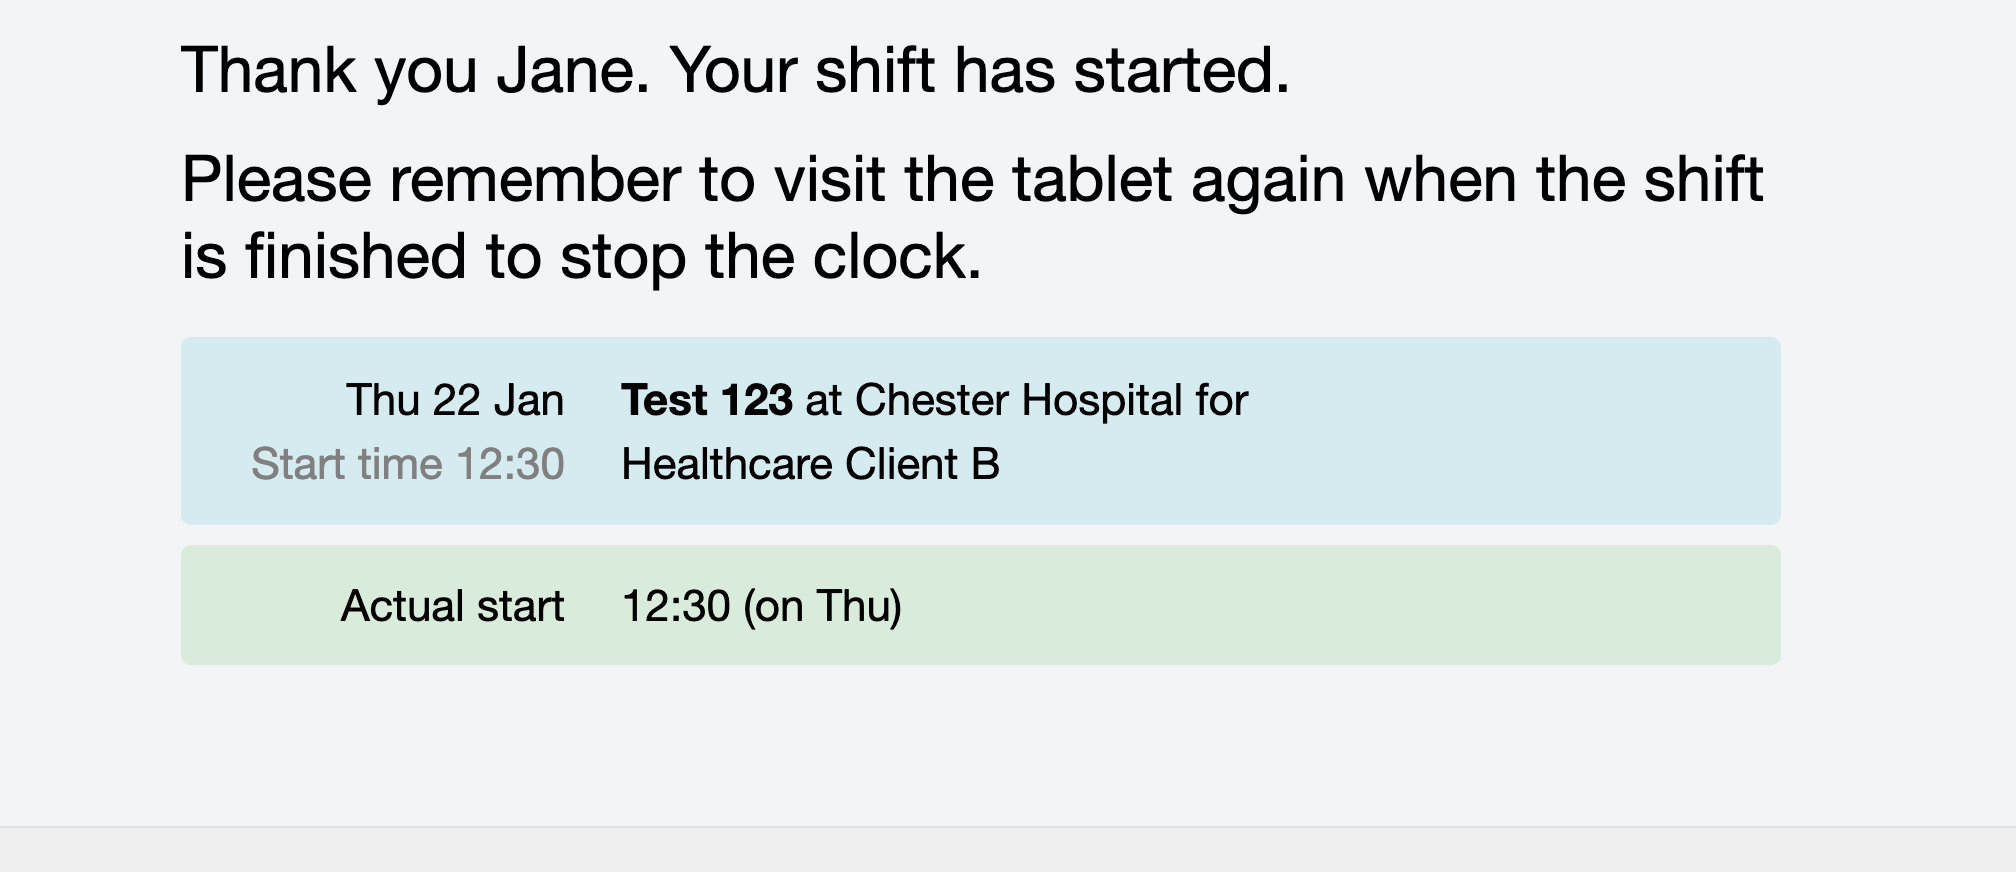Image resolution: width=2016 pixels, height=872 pixels.
Task: Click the word "finished" in the reminder
Action: (355, 257)
